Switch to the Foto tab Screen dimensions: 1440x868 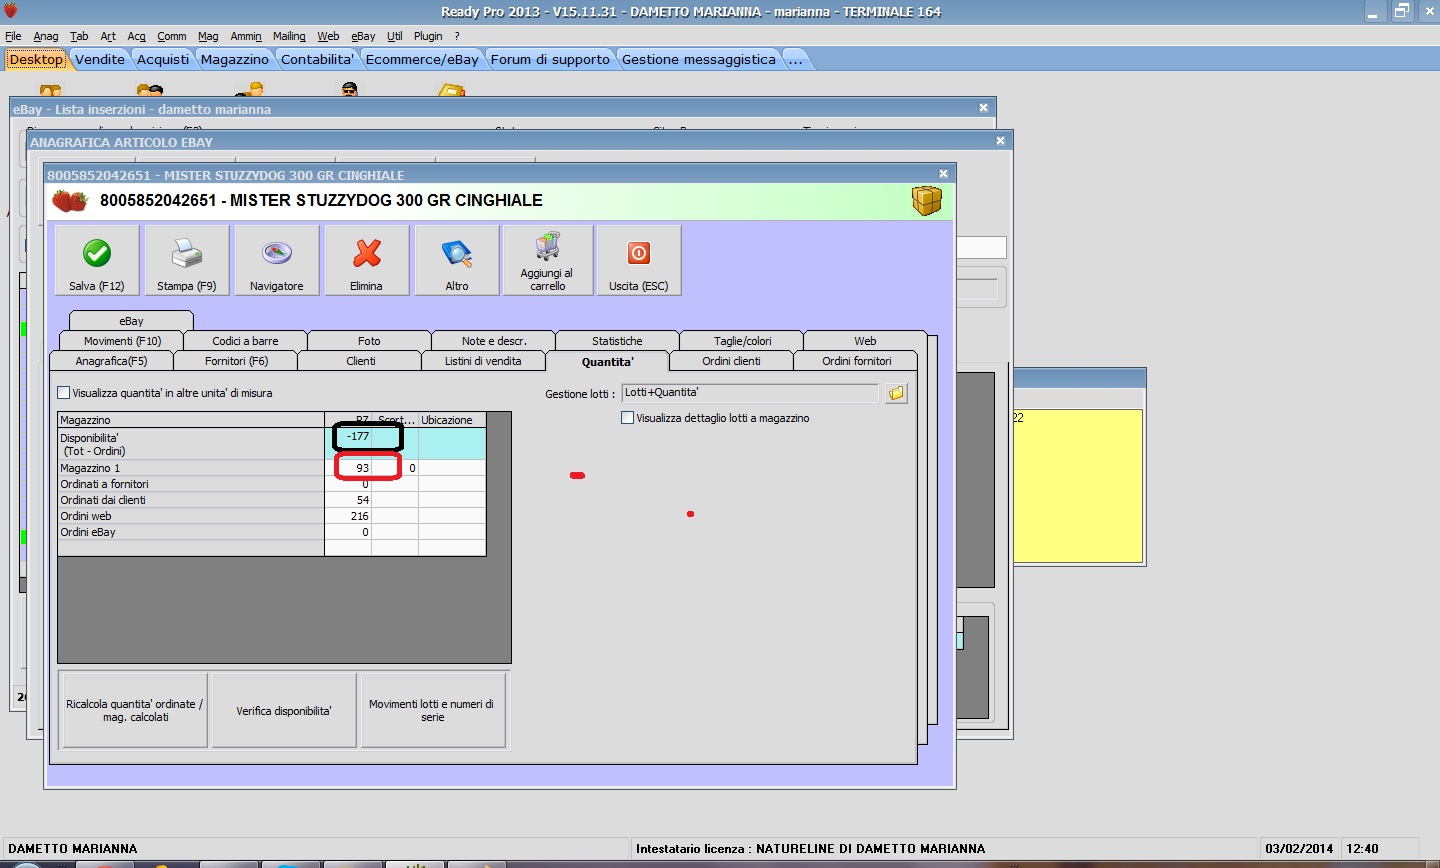coord(369,341)
